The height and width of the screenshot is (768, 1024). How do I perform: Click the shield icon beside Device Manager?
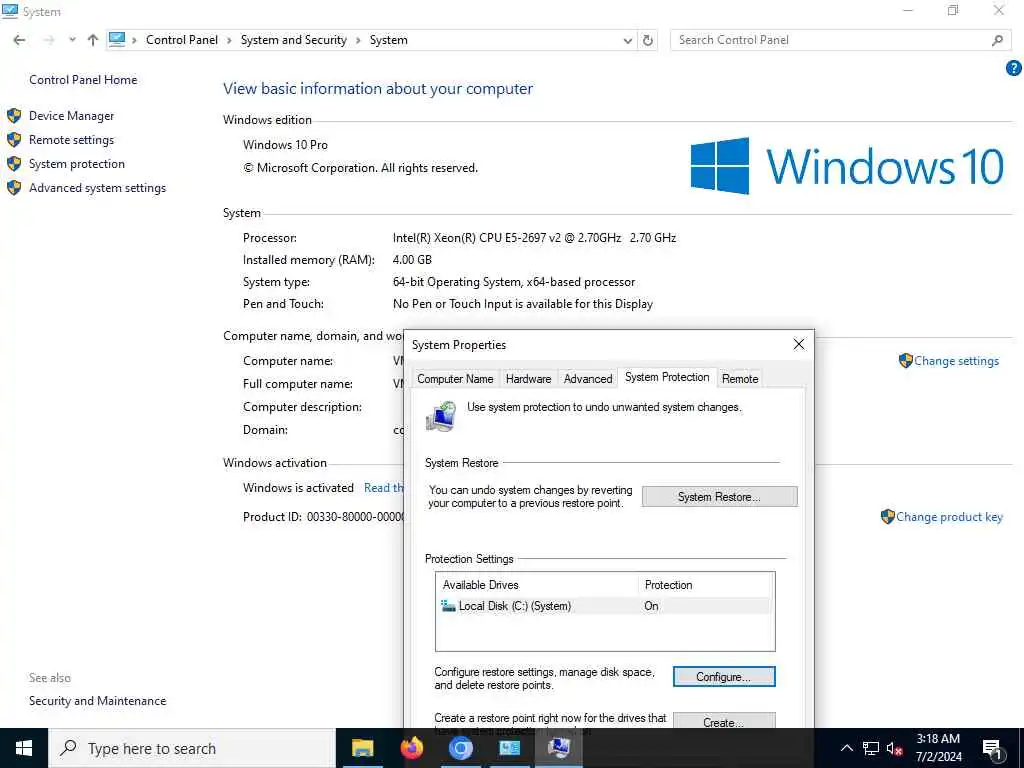(14, 116)
